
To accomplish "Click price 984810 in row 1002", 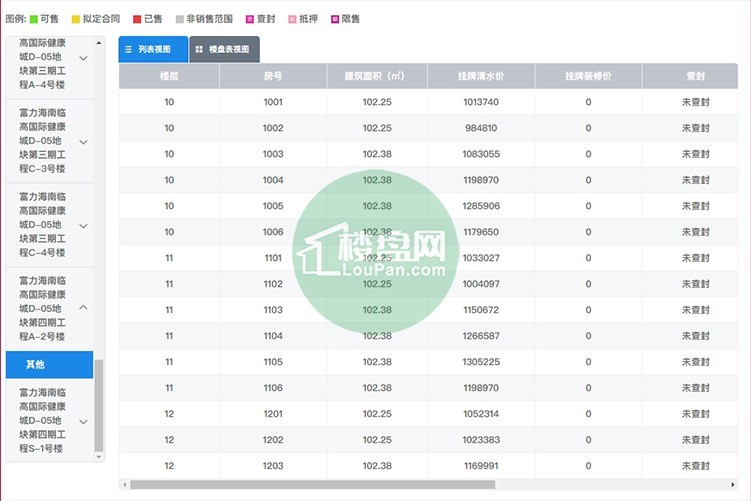I will click(x=481, y=128).
